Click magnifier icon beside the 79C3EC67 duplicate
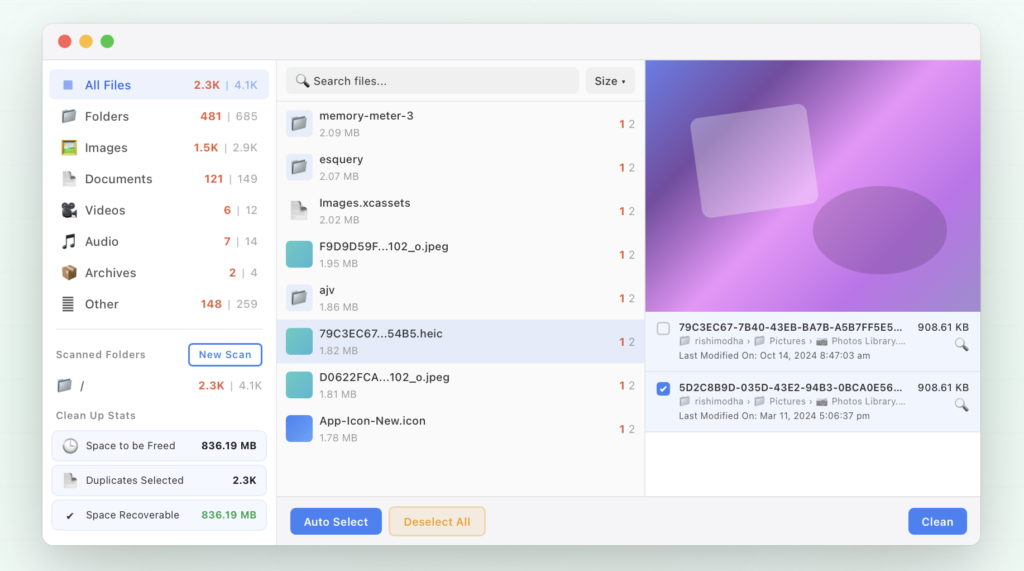Screen dimensions: 1024x571 coord(961,344)
